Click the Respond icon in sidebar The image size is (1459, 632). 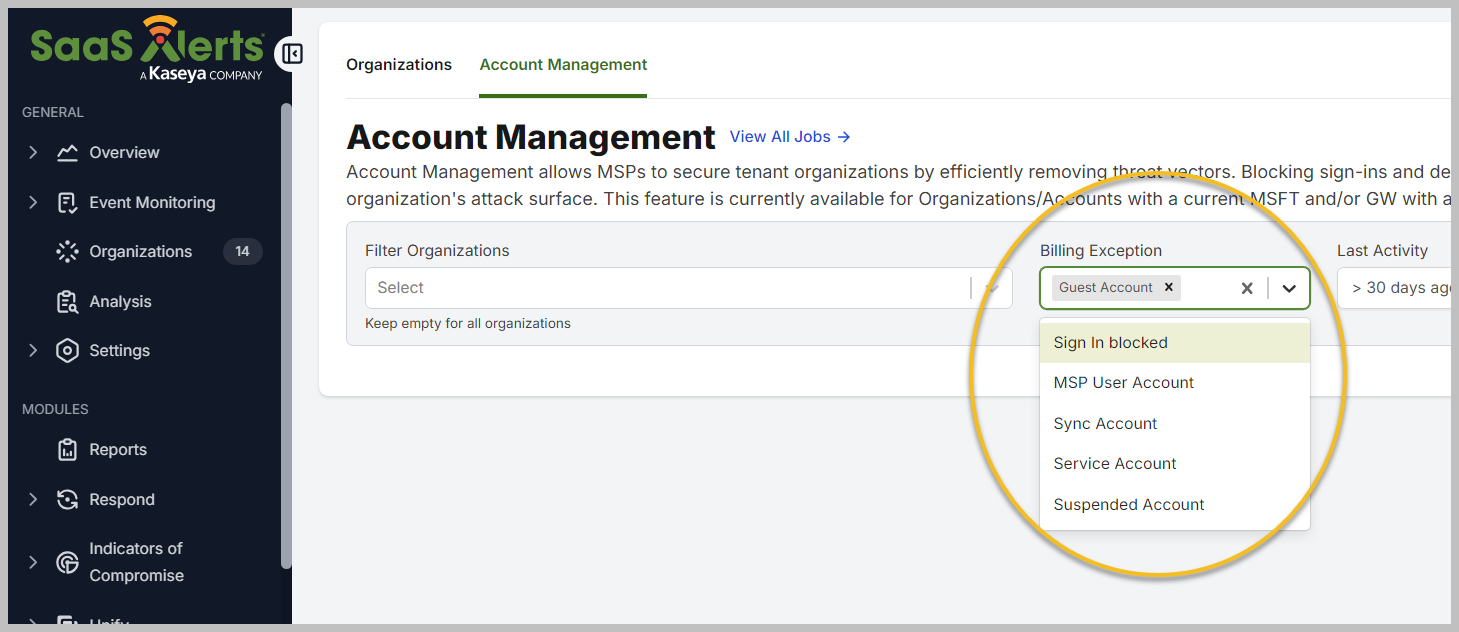tap(67, 500)
